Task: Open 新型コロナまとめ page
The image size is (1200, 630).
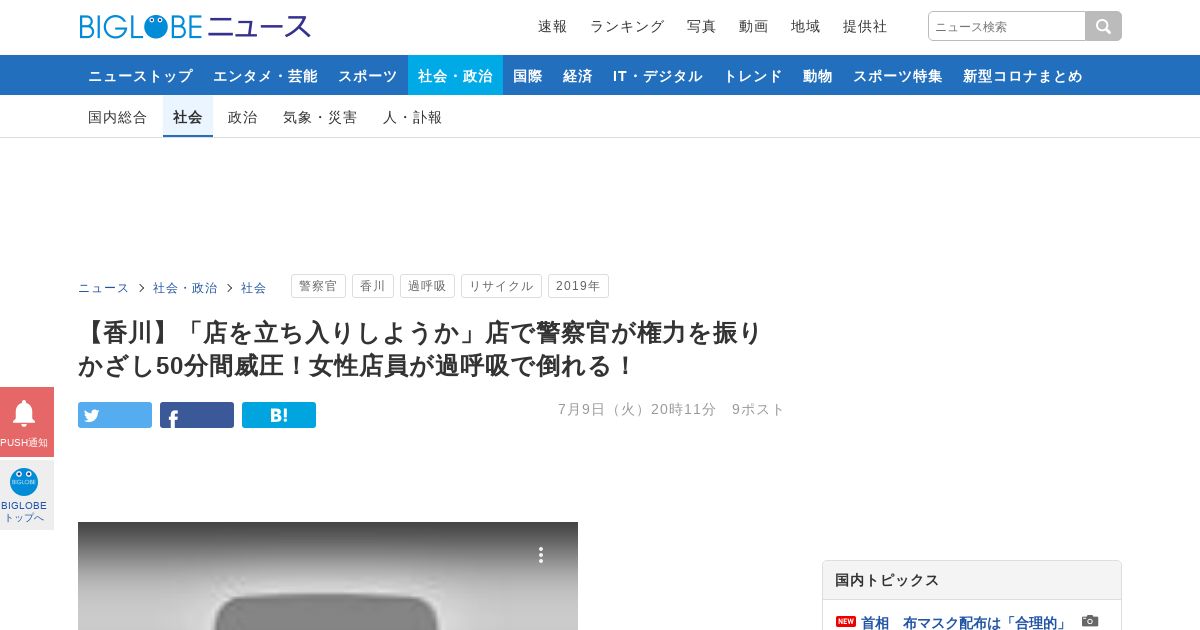Action: point(1023,75)
